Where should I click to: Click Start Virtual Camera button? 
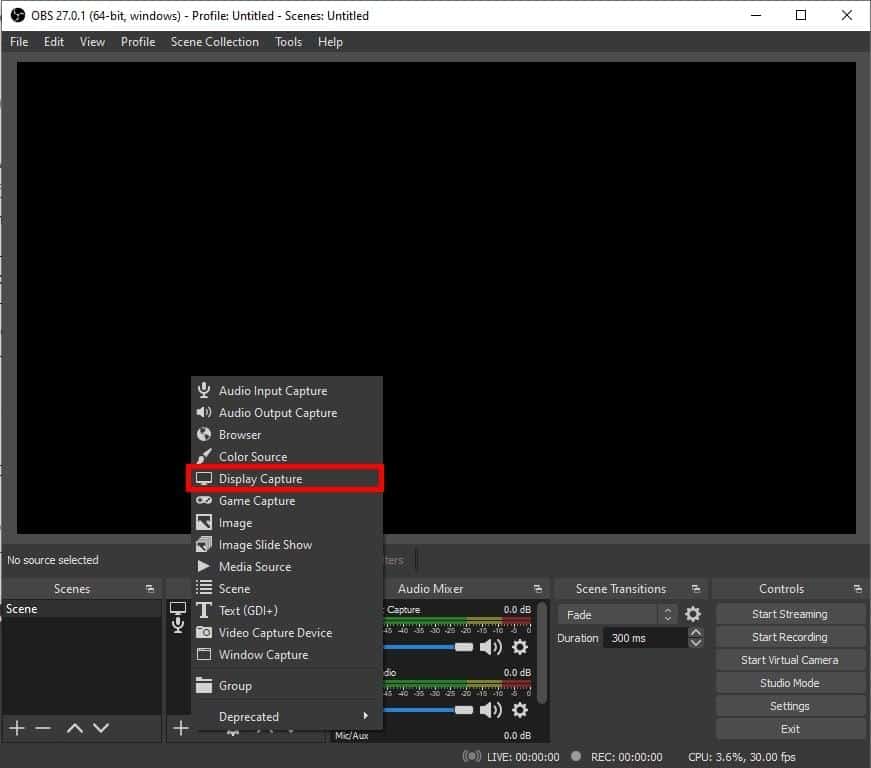789,660
